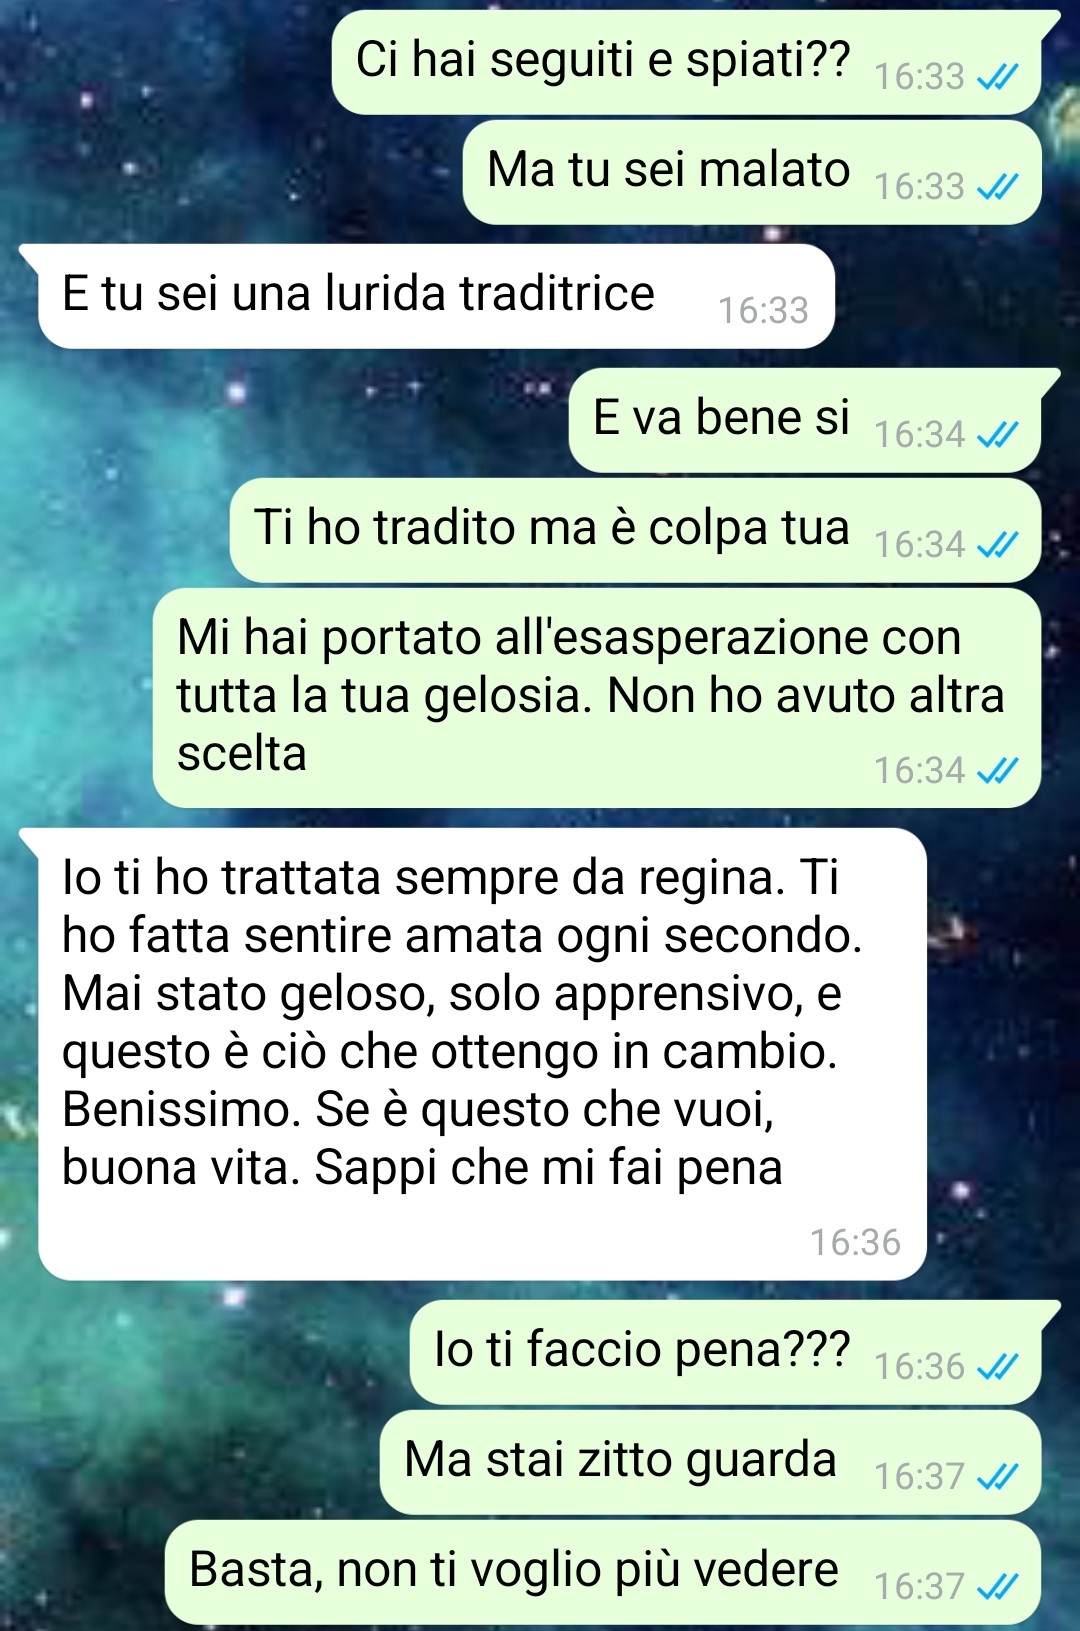Tap the read receipt ticks on 'E va bene si'
The image size is (1080, 1631).
997,435
